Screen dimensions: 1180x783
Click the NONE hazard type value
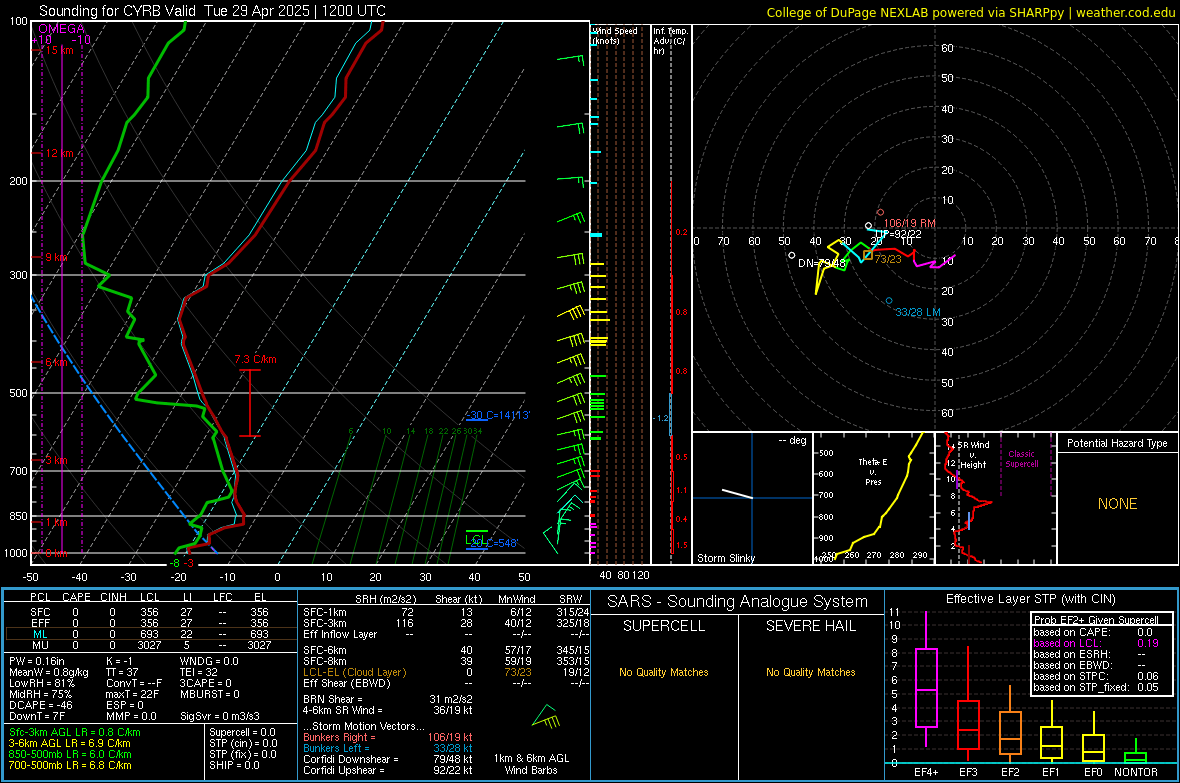pos(1118,504)
